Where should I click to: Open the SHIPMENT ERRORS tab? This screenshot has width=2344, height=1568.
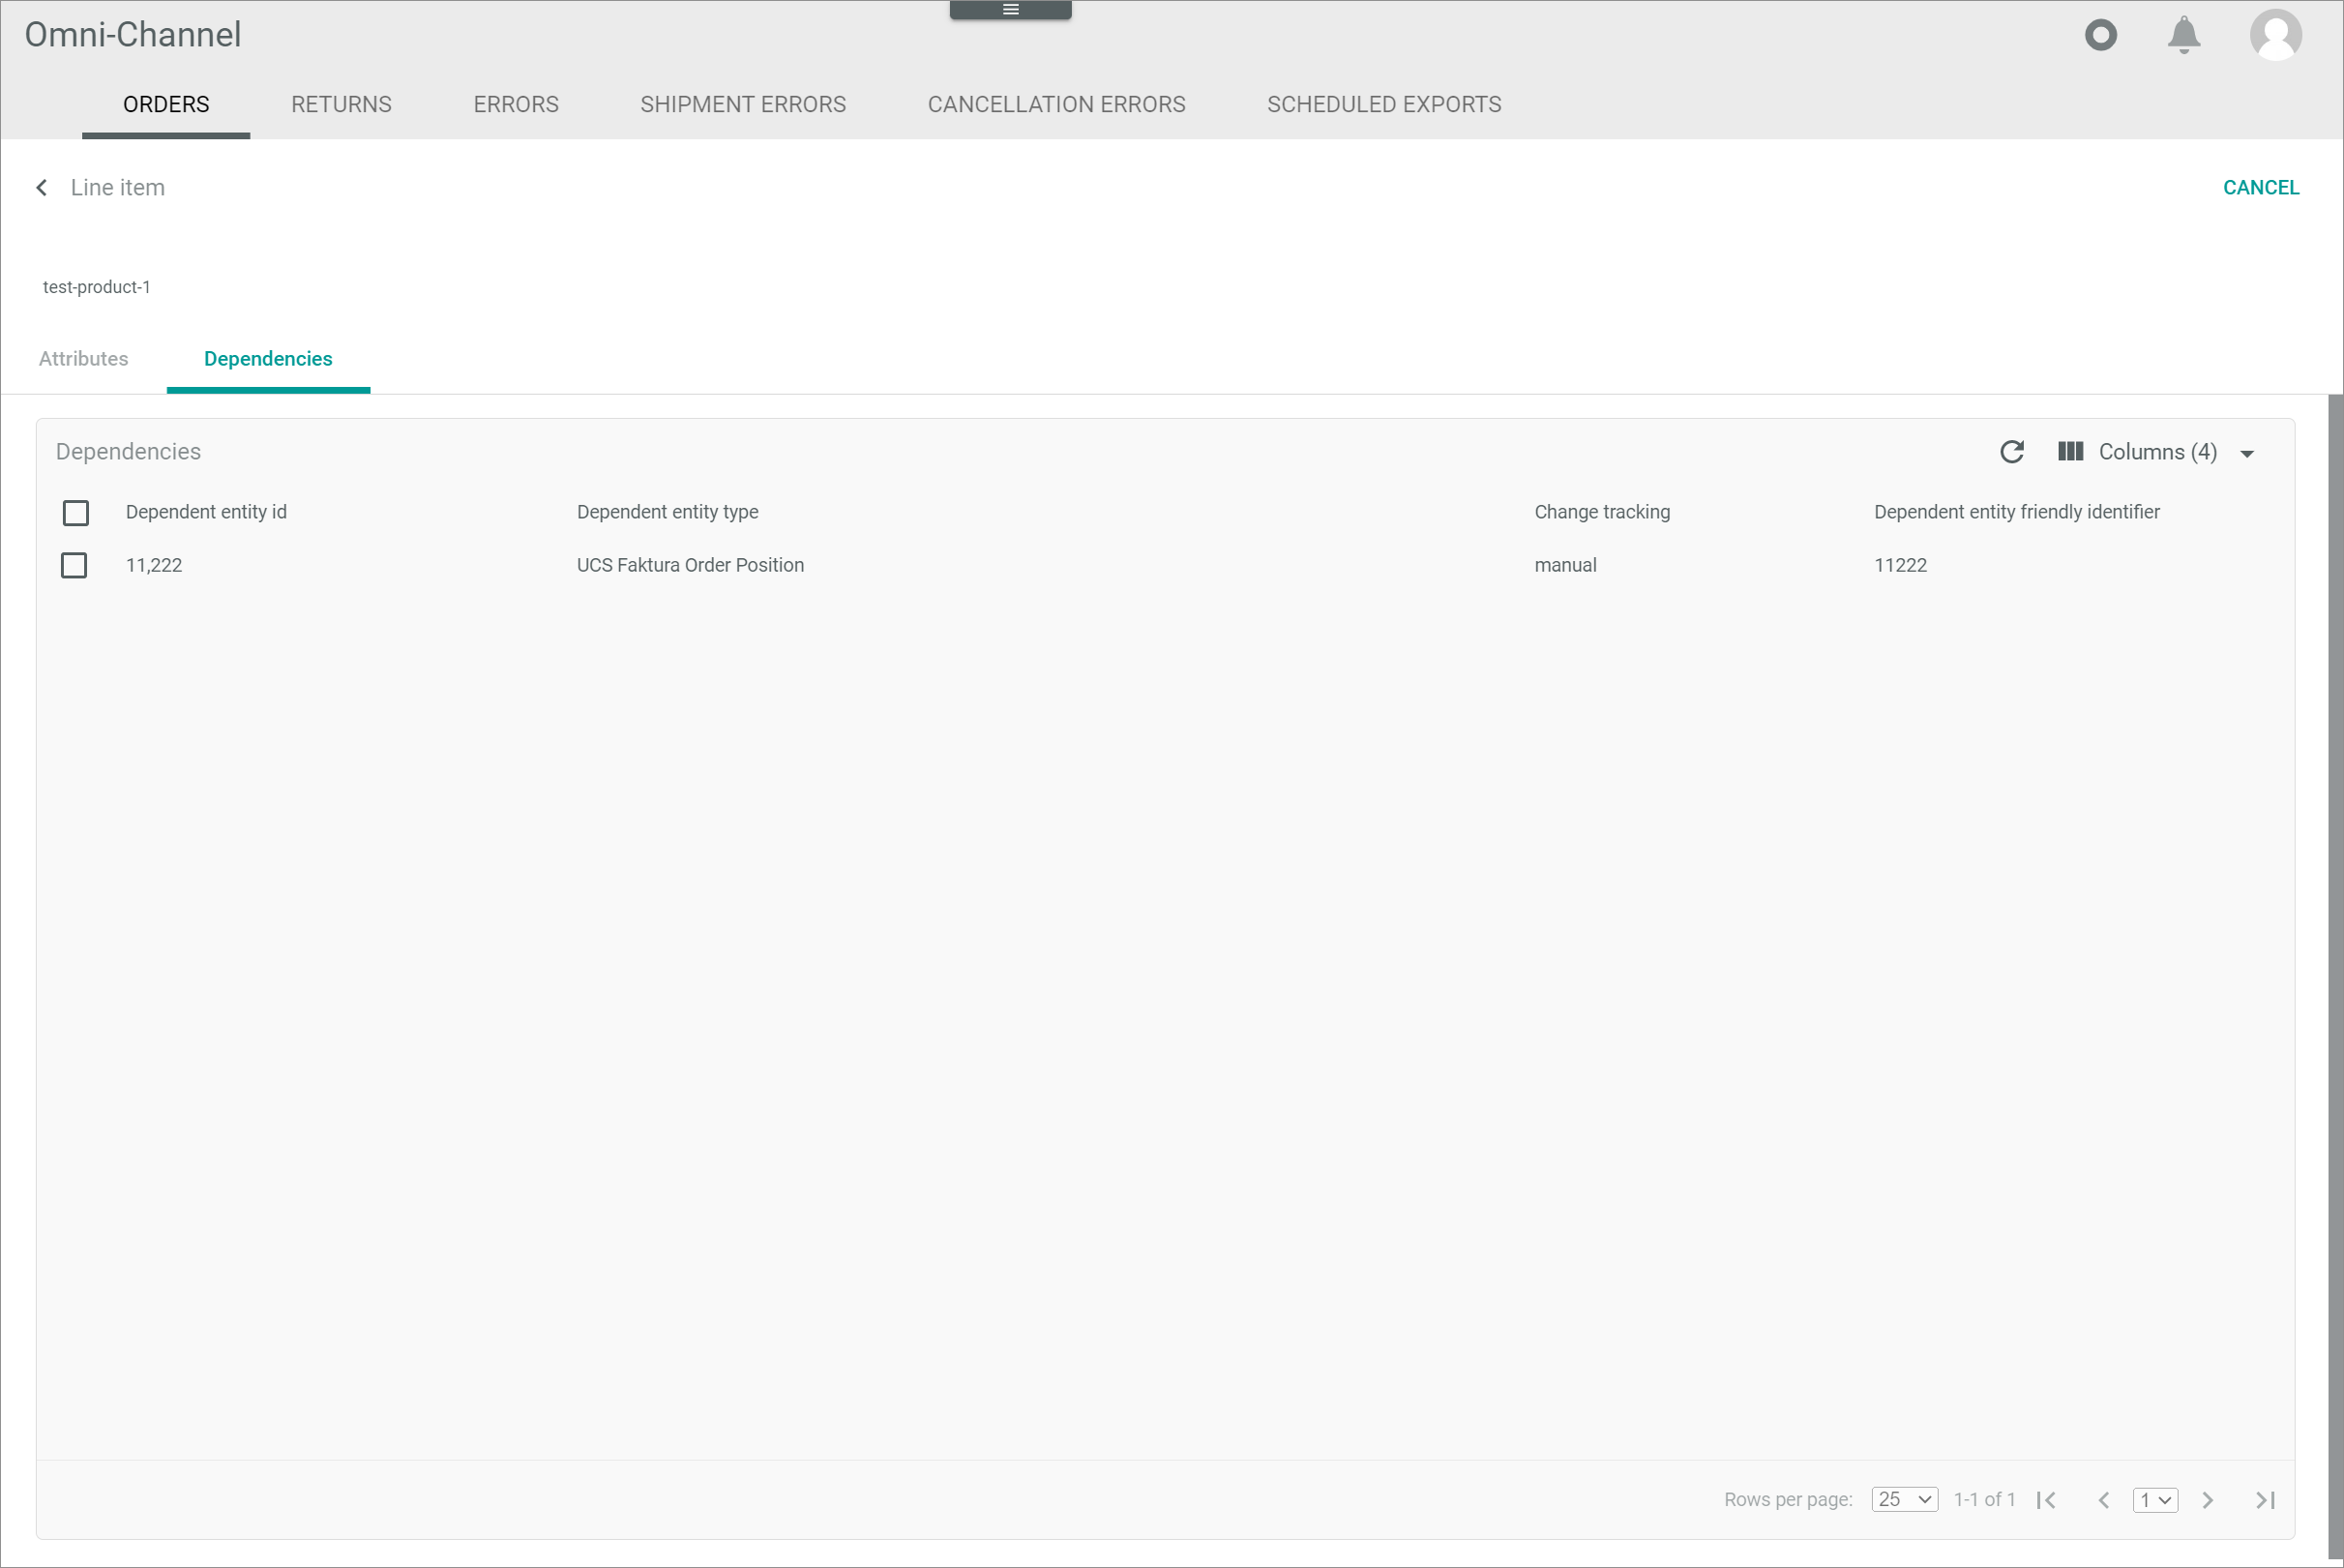click(x=743, y=104)
